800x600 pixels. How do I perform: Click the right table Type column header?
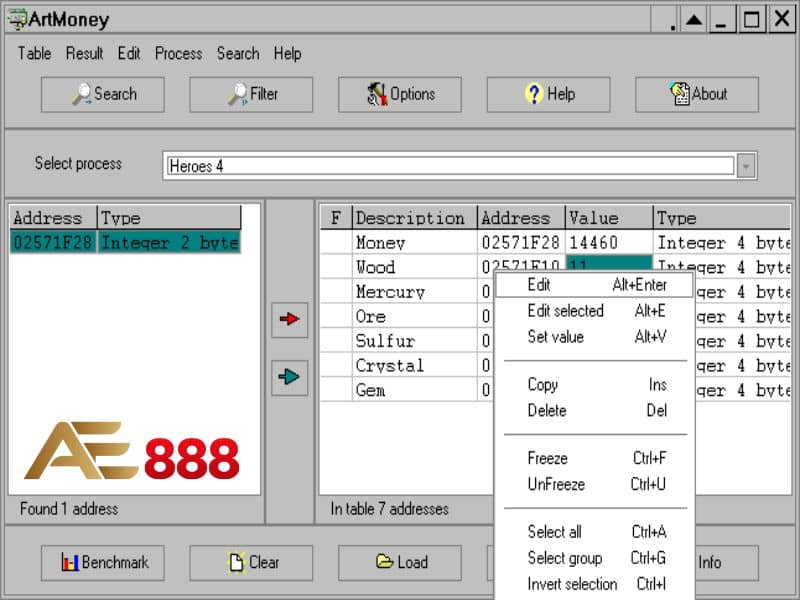coord(721,218)
